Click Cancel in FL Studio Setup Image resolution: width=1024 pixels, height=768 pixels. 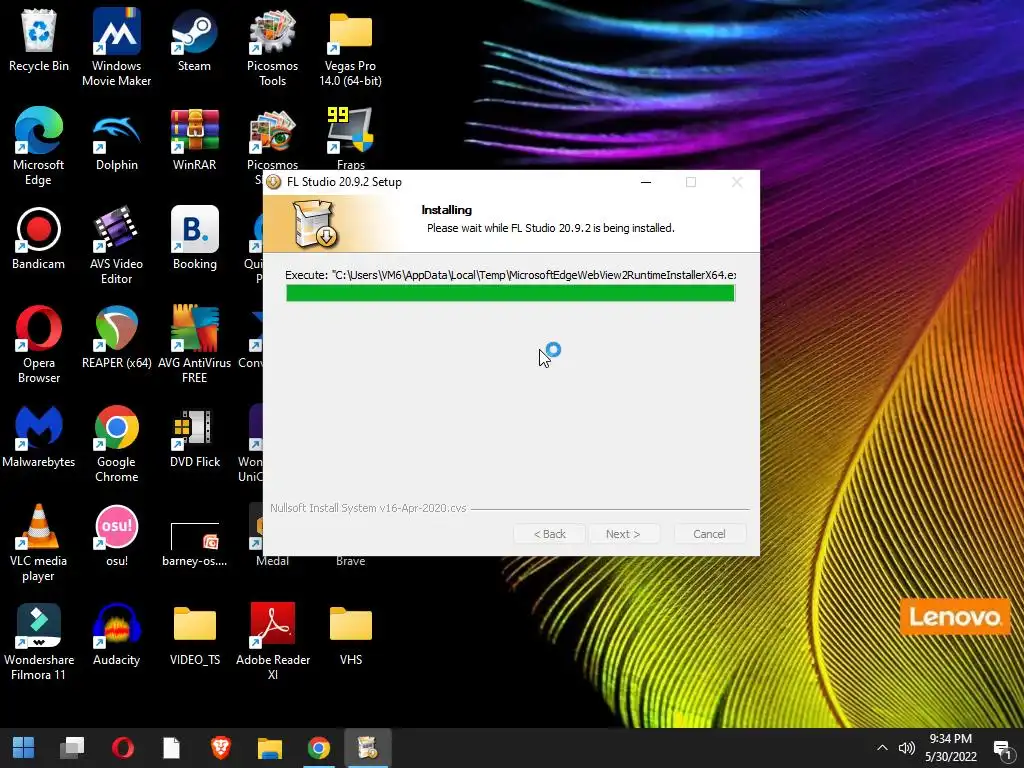(709, 534)
